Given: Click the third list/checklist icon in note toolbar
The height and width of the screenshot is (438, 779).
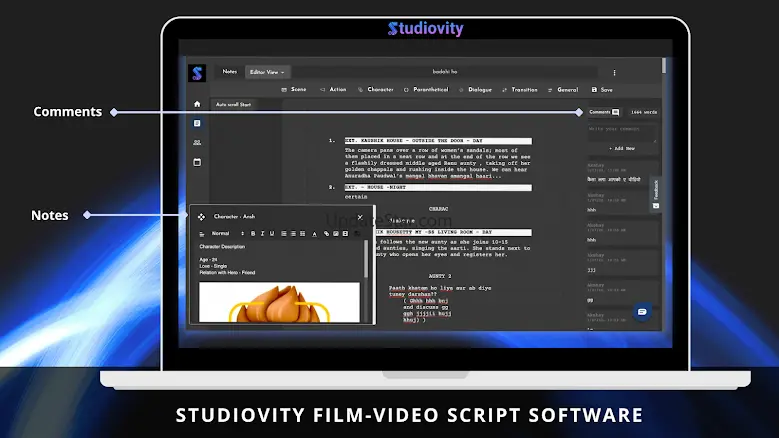Looking at the screenshot, I should [x=303, y=234].
